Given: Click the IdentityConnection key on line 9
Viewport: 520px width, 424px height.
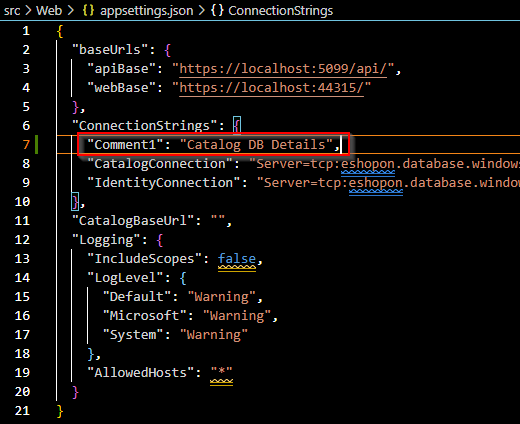Looking at the screenshot, I should click(x=164, y=183).
